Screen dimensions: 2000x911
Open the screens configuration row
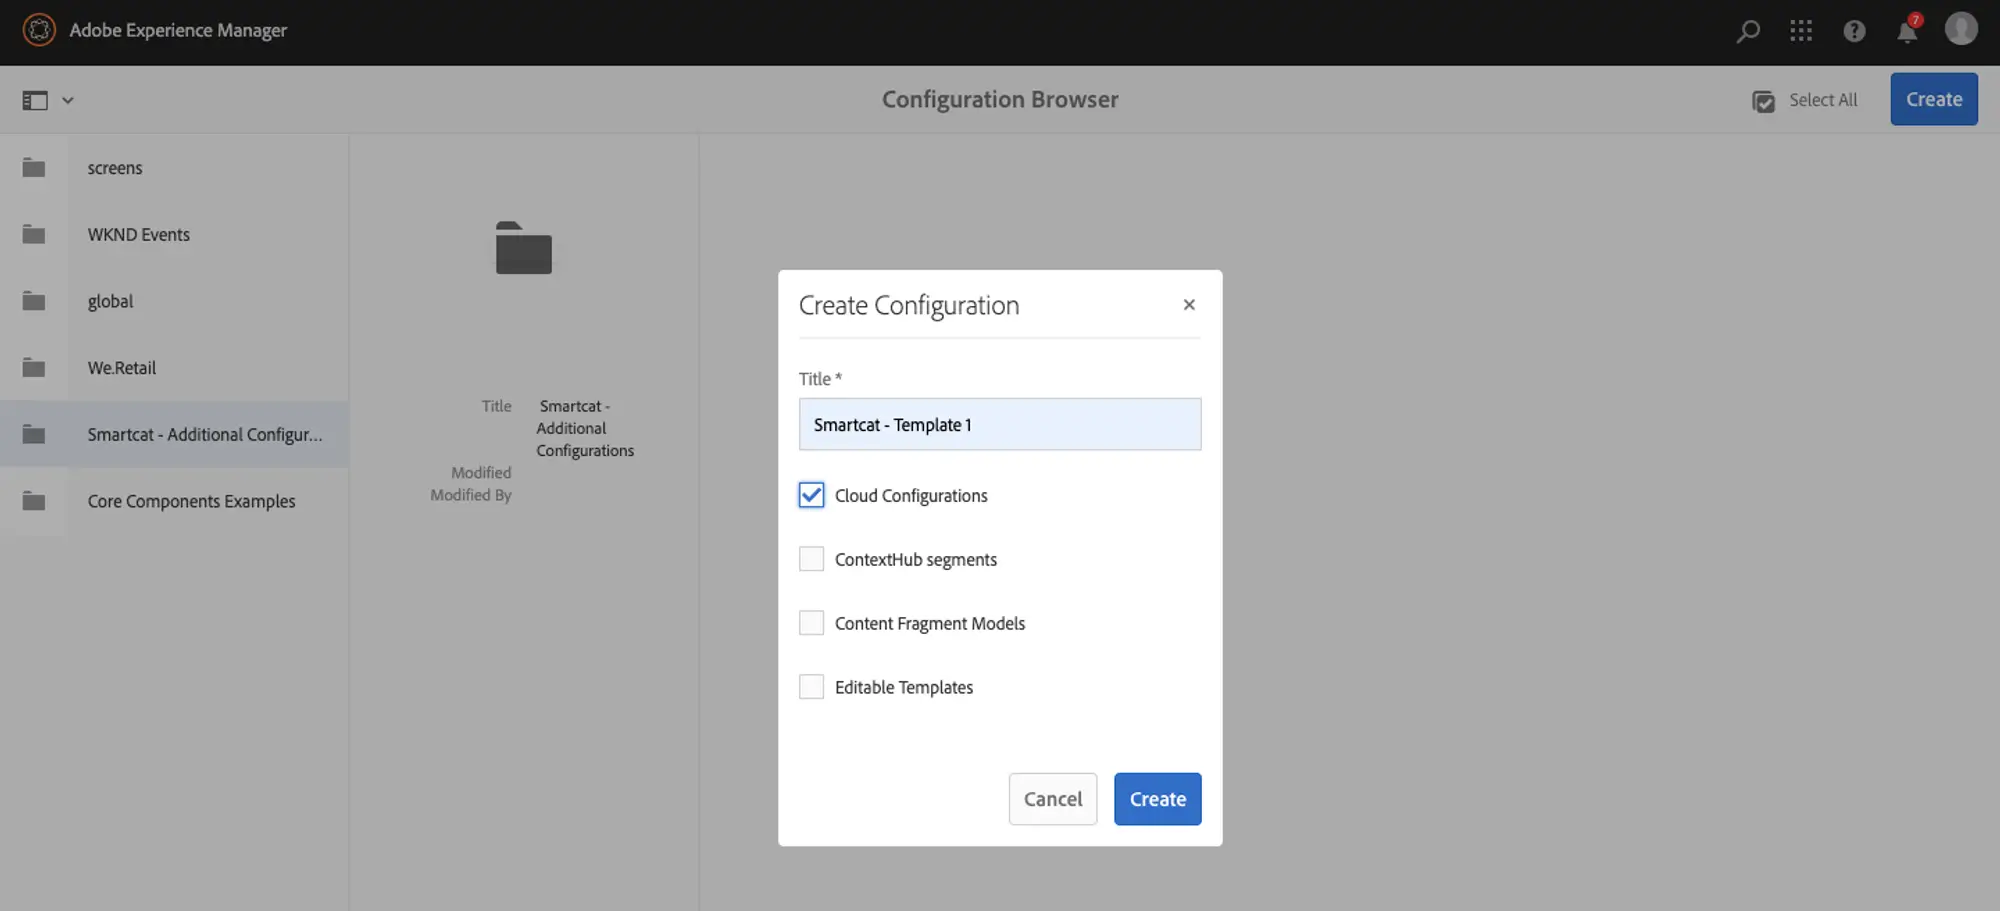[174, 168]
